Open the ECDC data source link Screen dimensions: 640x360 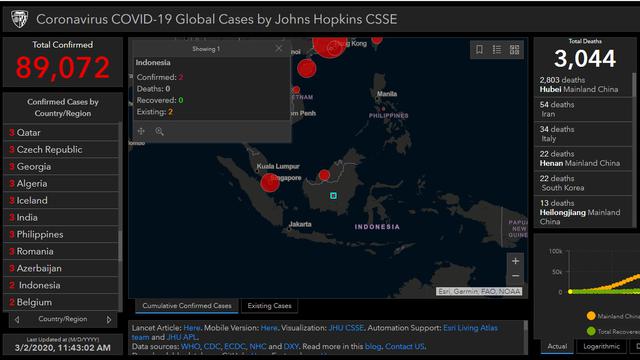235,347
